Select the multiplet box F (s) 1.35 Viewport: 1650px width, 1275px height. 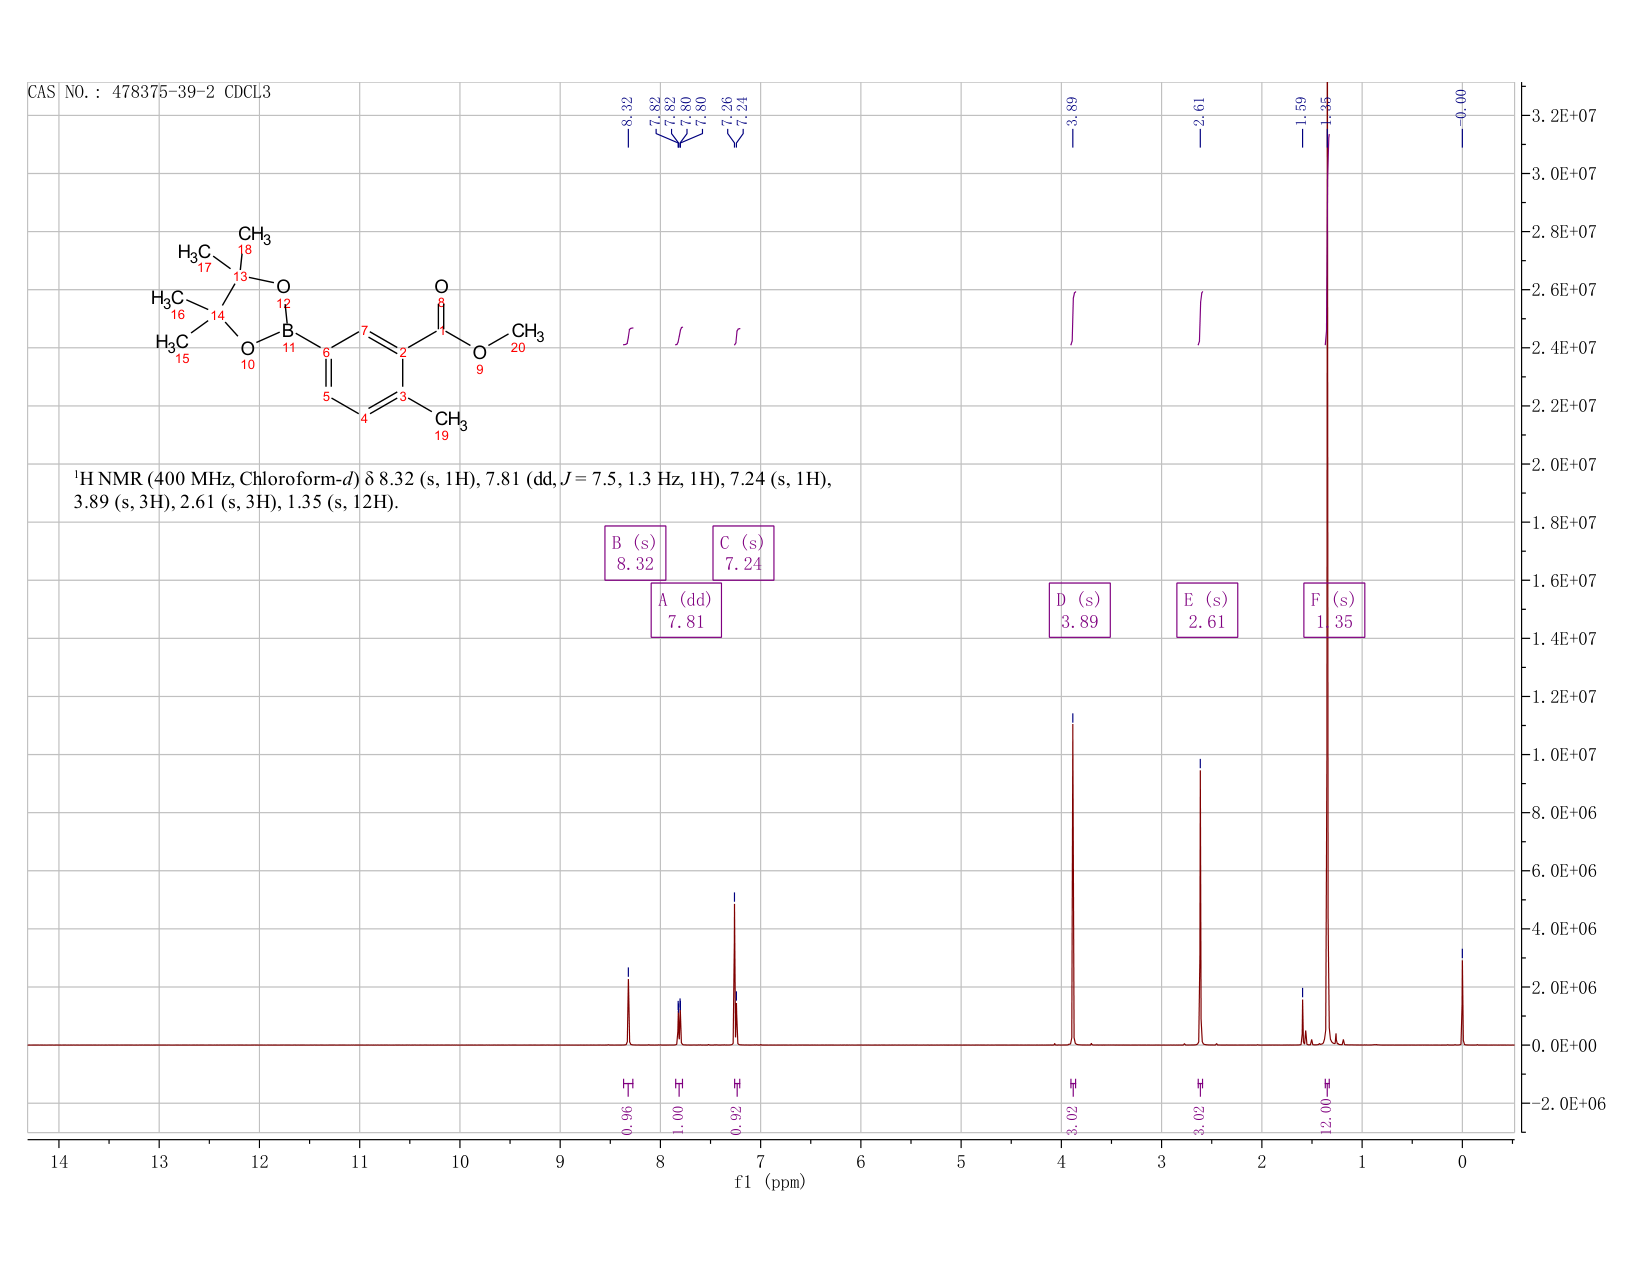click(1334, 610)
